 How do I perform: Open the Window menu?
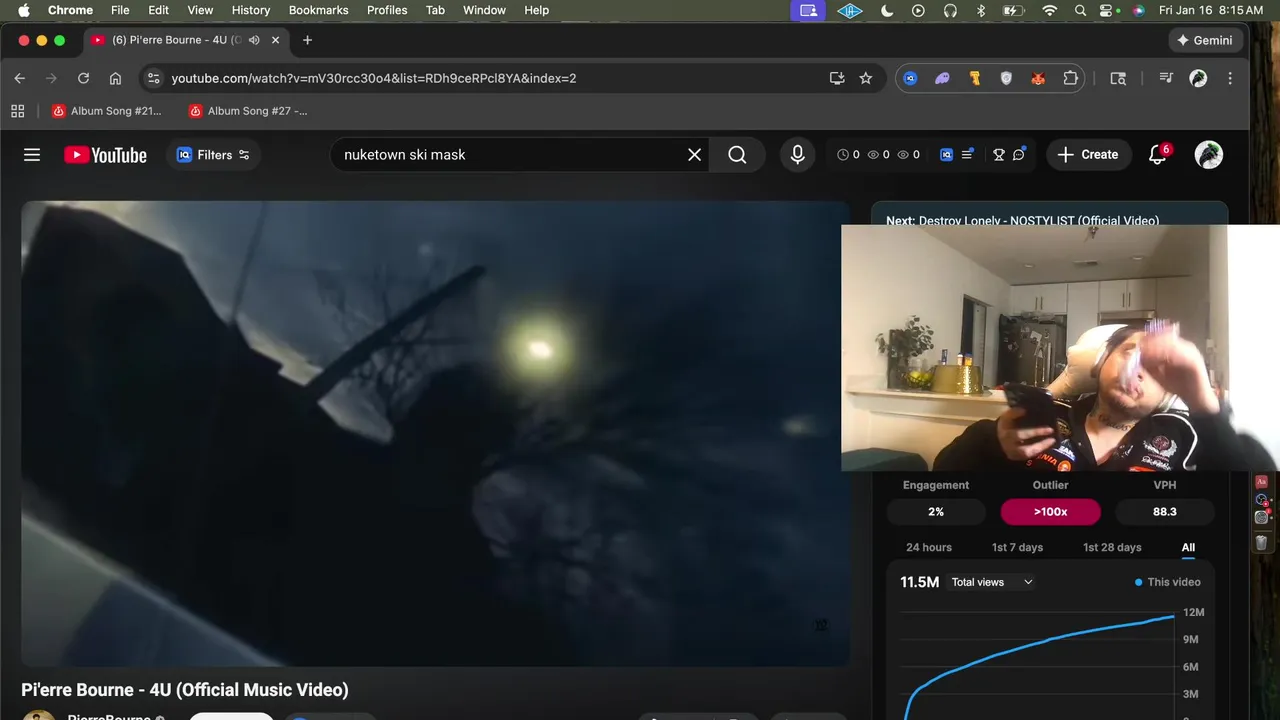[484, 10]
